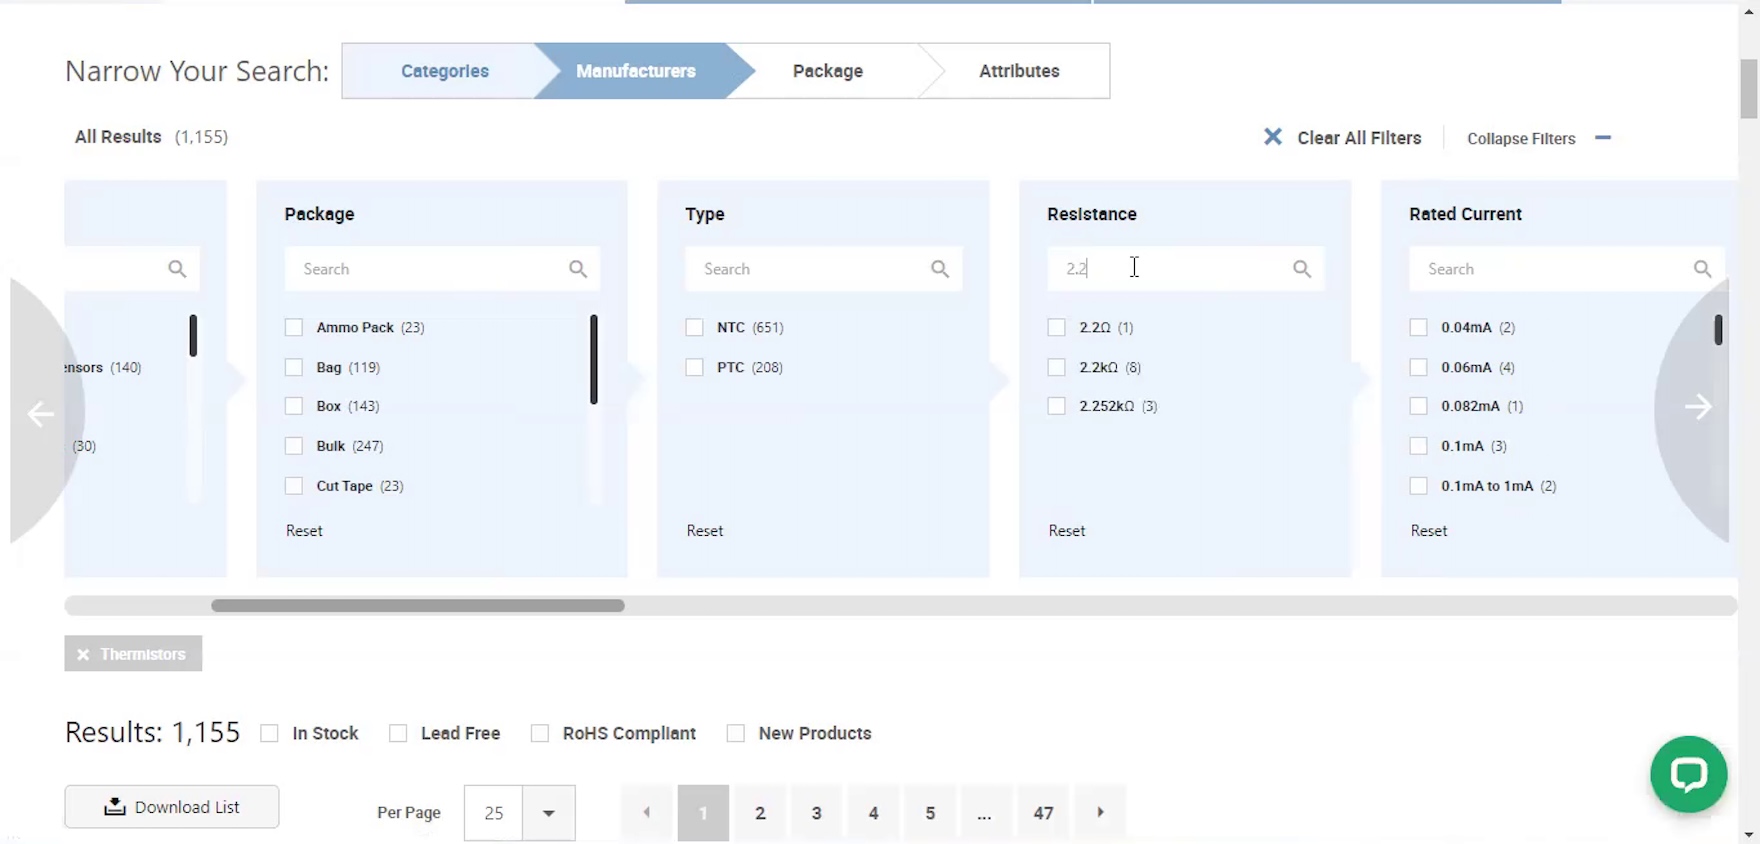
Task: Click the Download List button
Action: coord(172,807)
